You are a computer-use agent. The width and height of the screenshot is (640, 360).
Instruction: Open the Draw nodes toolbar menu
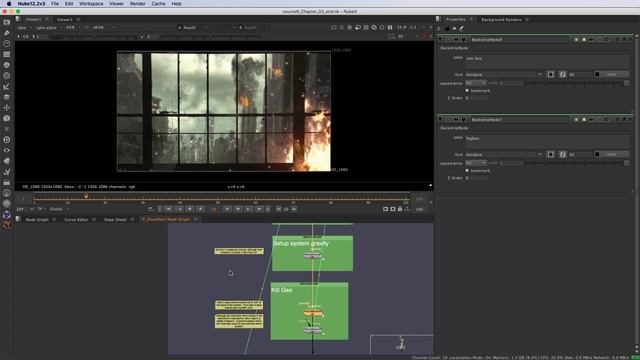point(7,33)
